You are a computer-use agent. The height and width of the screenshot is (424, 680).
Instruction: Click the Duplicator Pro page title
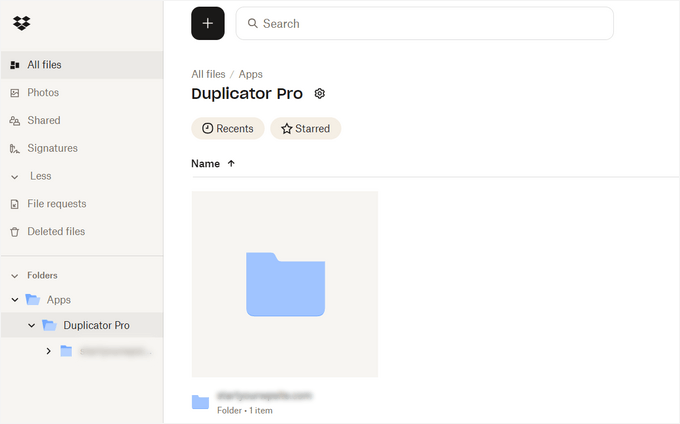tap(247, 94)
